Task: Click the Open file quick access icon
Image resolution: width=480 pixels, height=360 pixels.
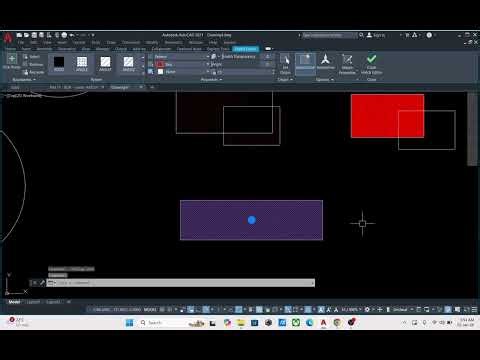Action: tap(27, 35)
